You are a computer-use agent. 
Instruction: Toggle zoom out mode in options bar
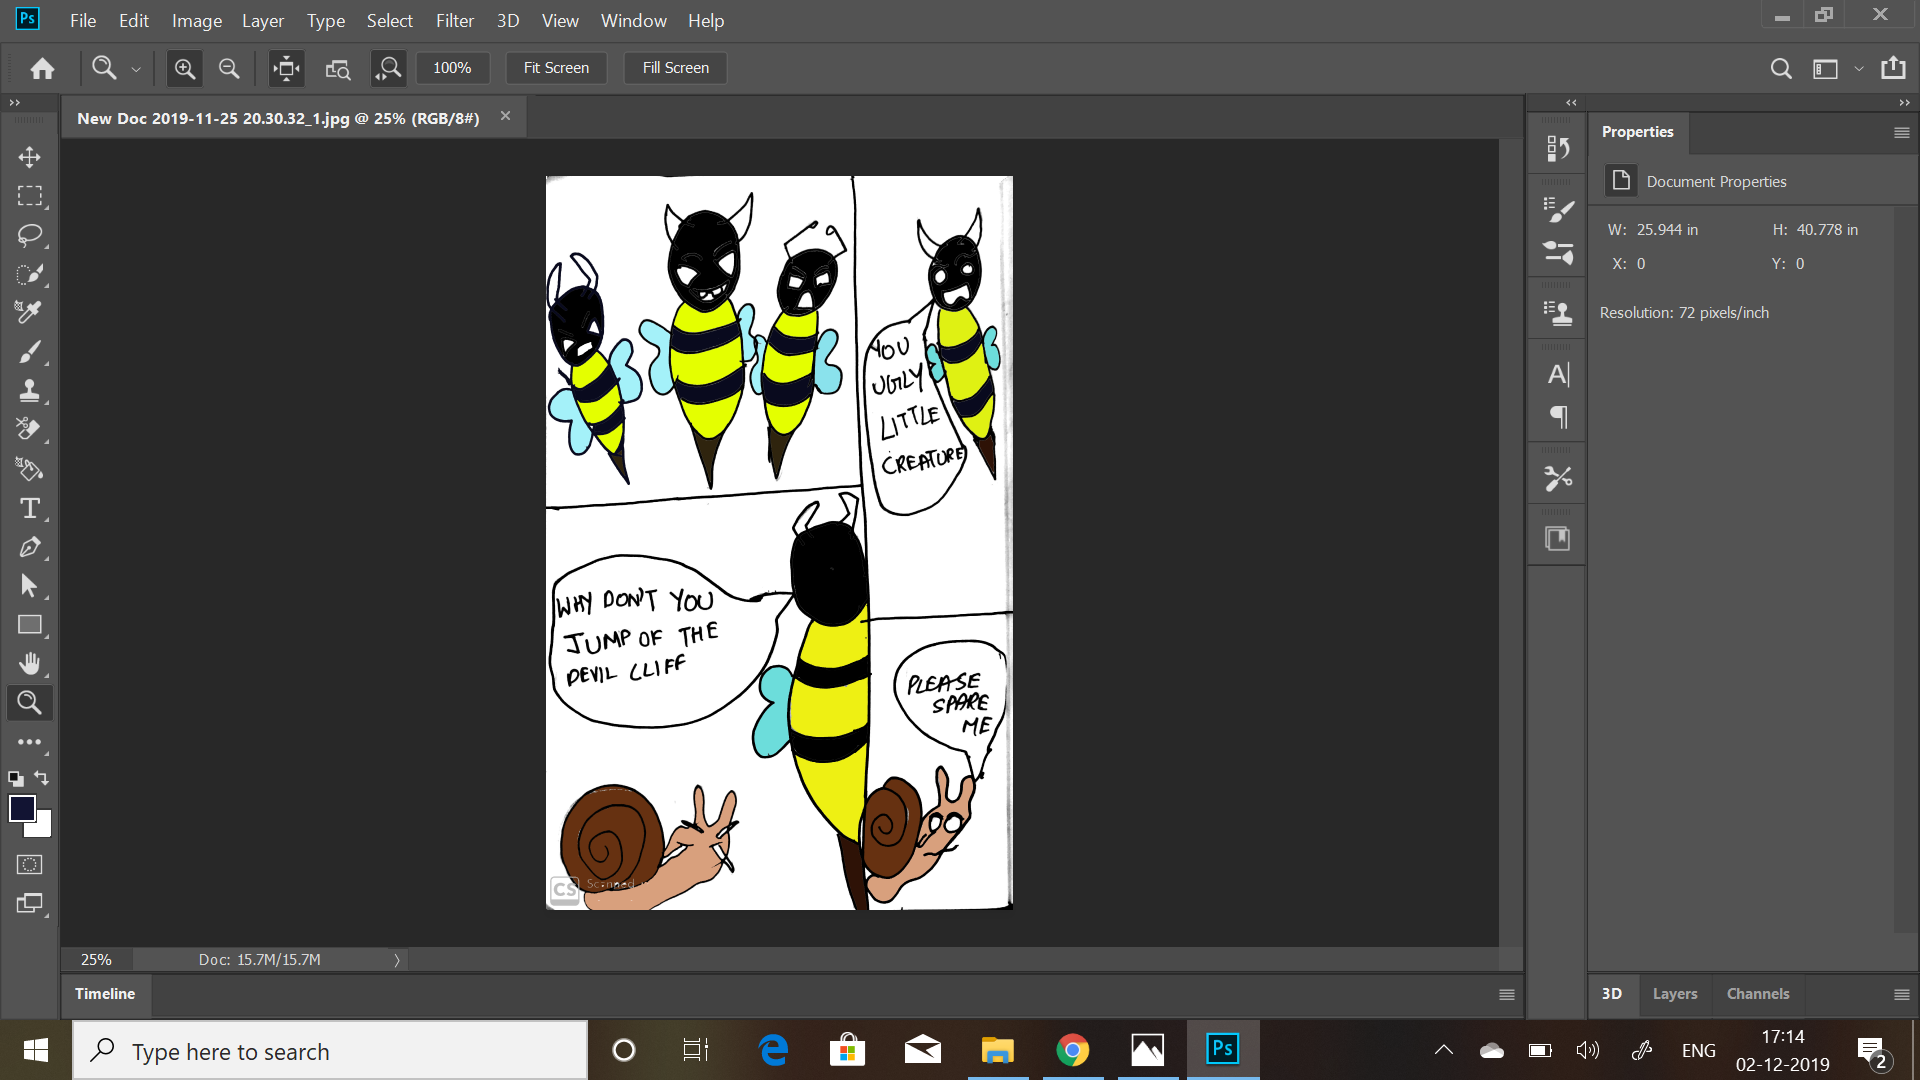pyautogui.click(x=229, y=68)
